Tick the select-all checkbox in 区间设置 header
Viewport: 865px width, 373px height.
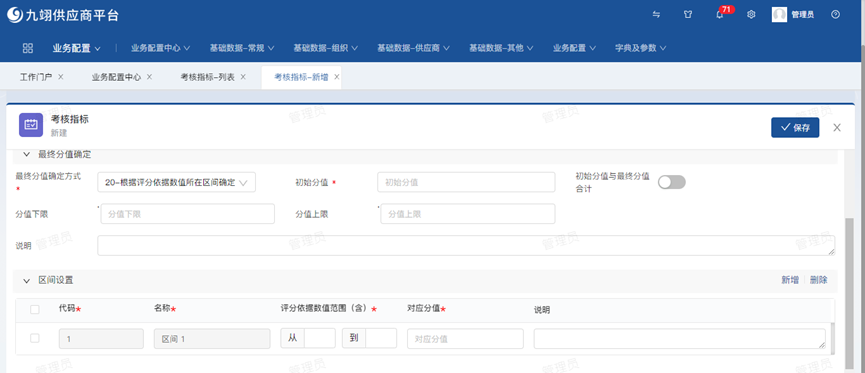click(35, 310)
